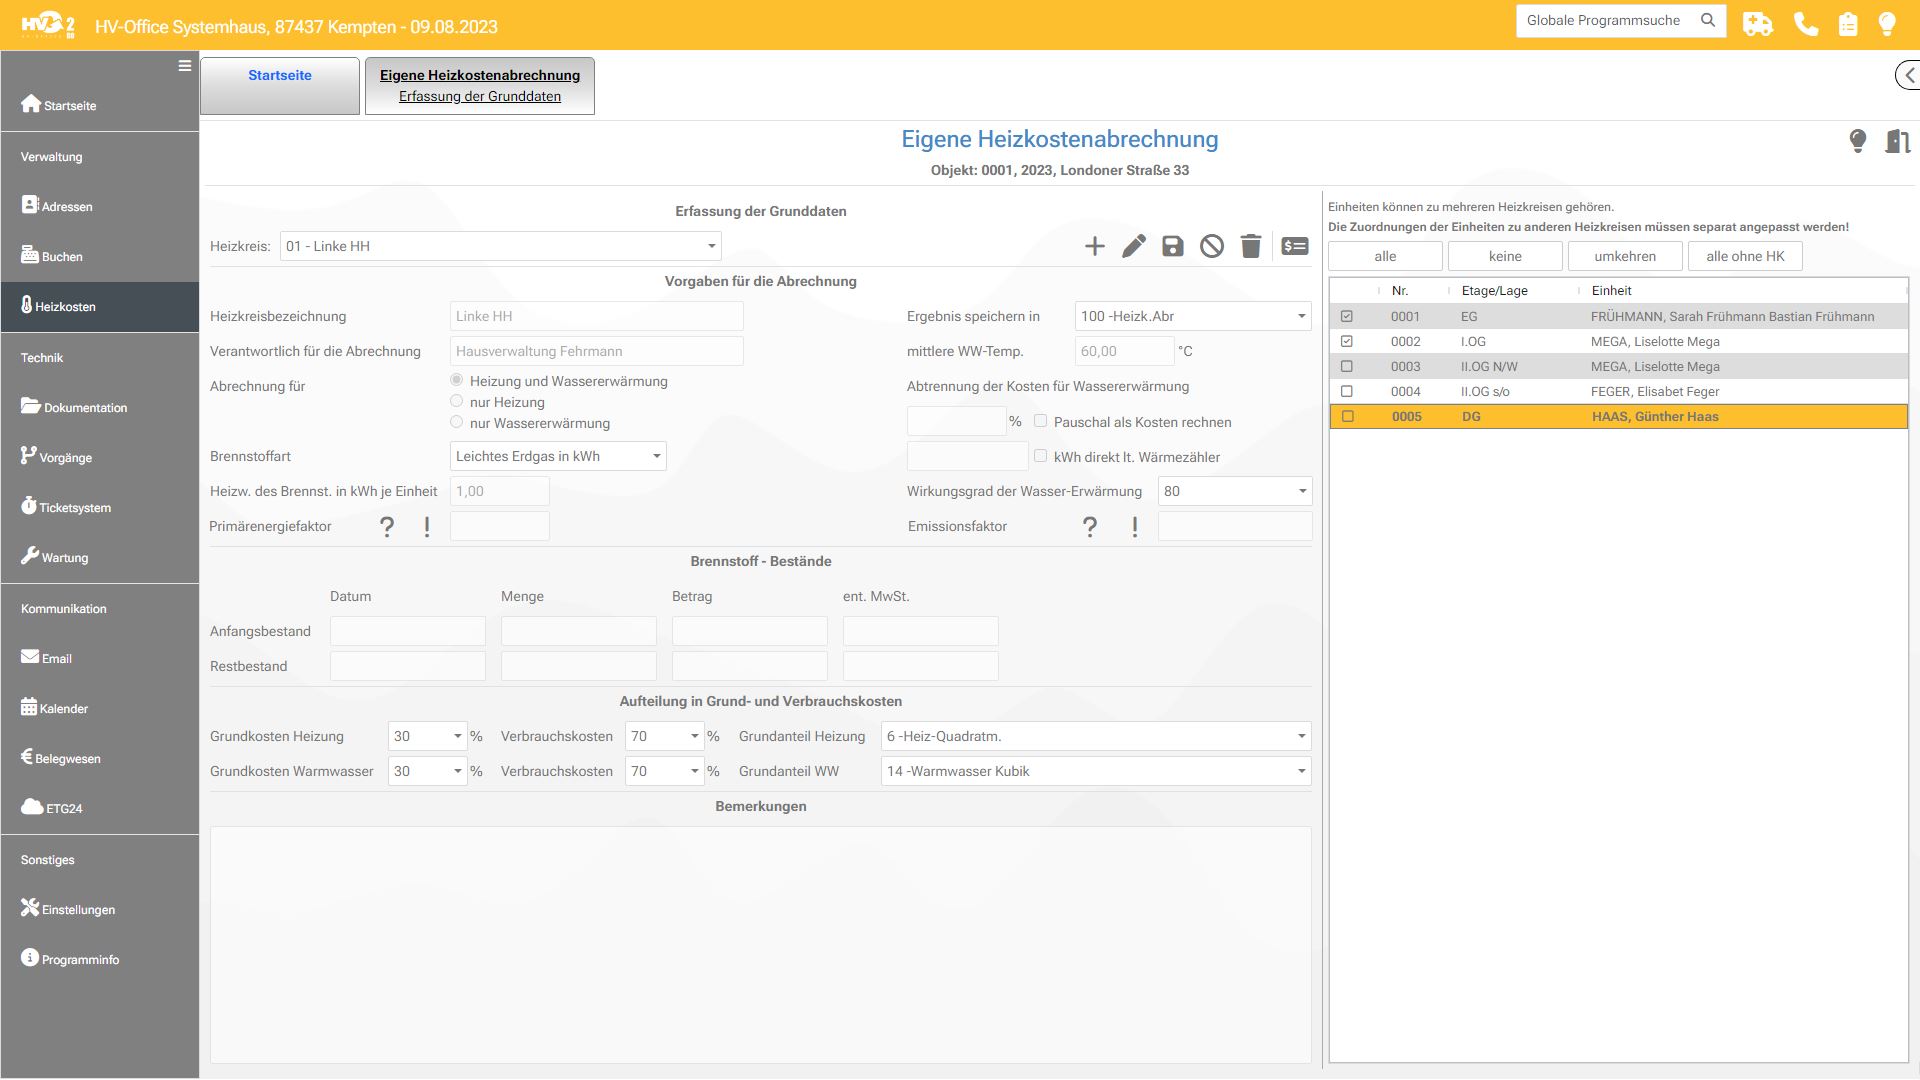Toggle 'Pauschal als Kosten rechnen' checkbox
Viewport: 1920px width, 1080px height.
[1041, 421]
